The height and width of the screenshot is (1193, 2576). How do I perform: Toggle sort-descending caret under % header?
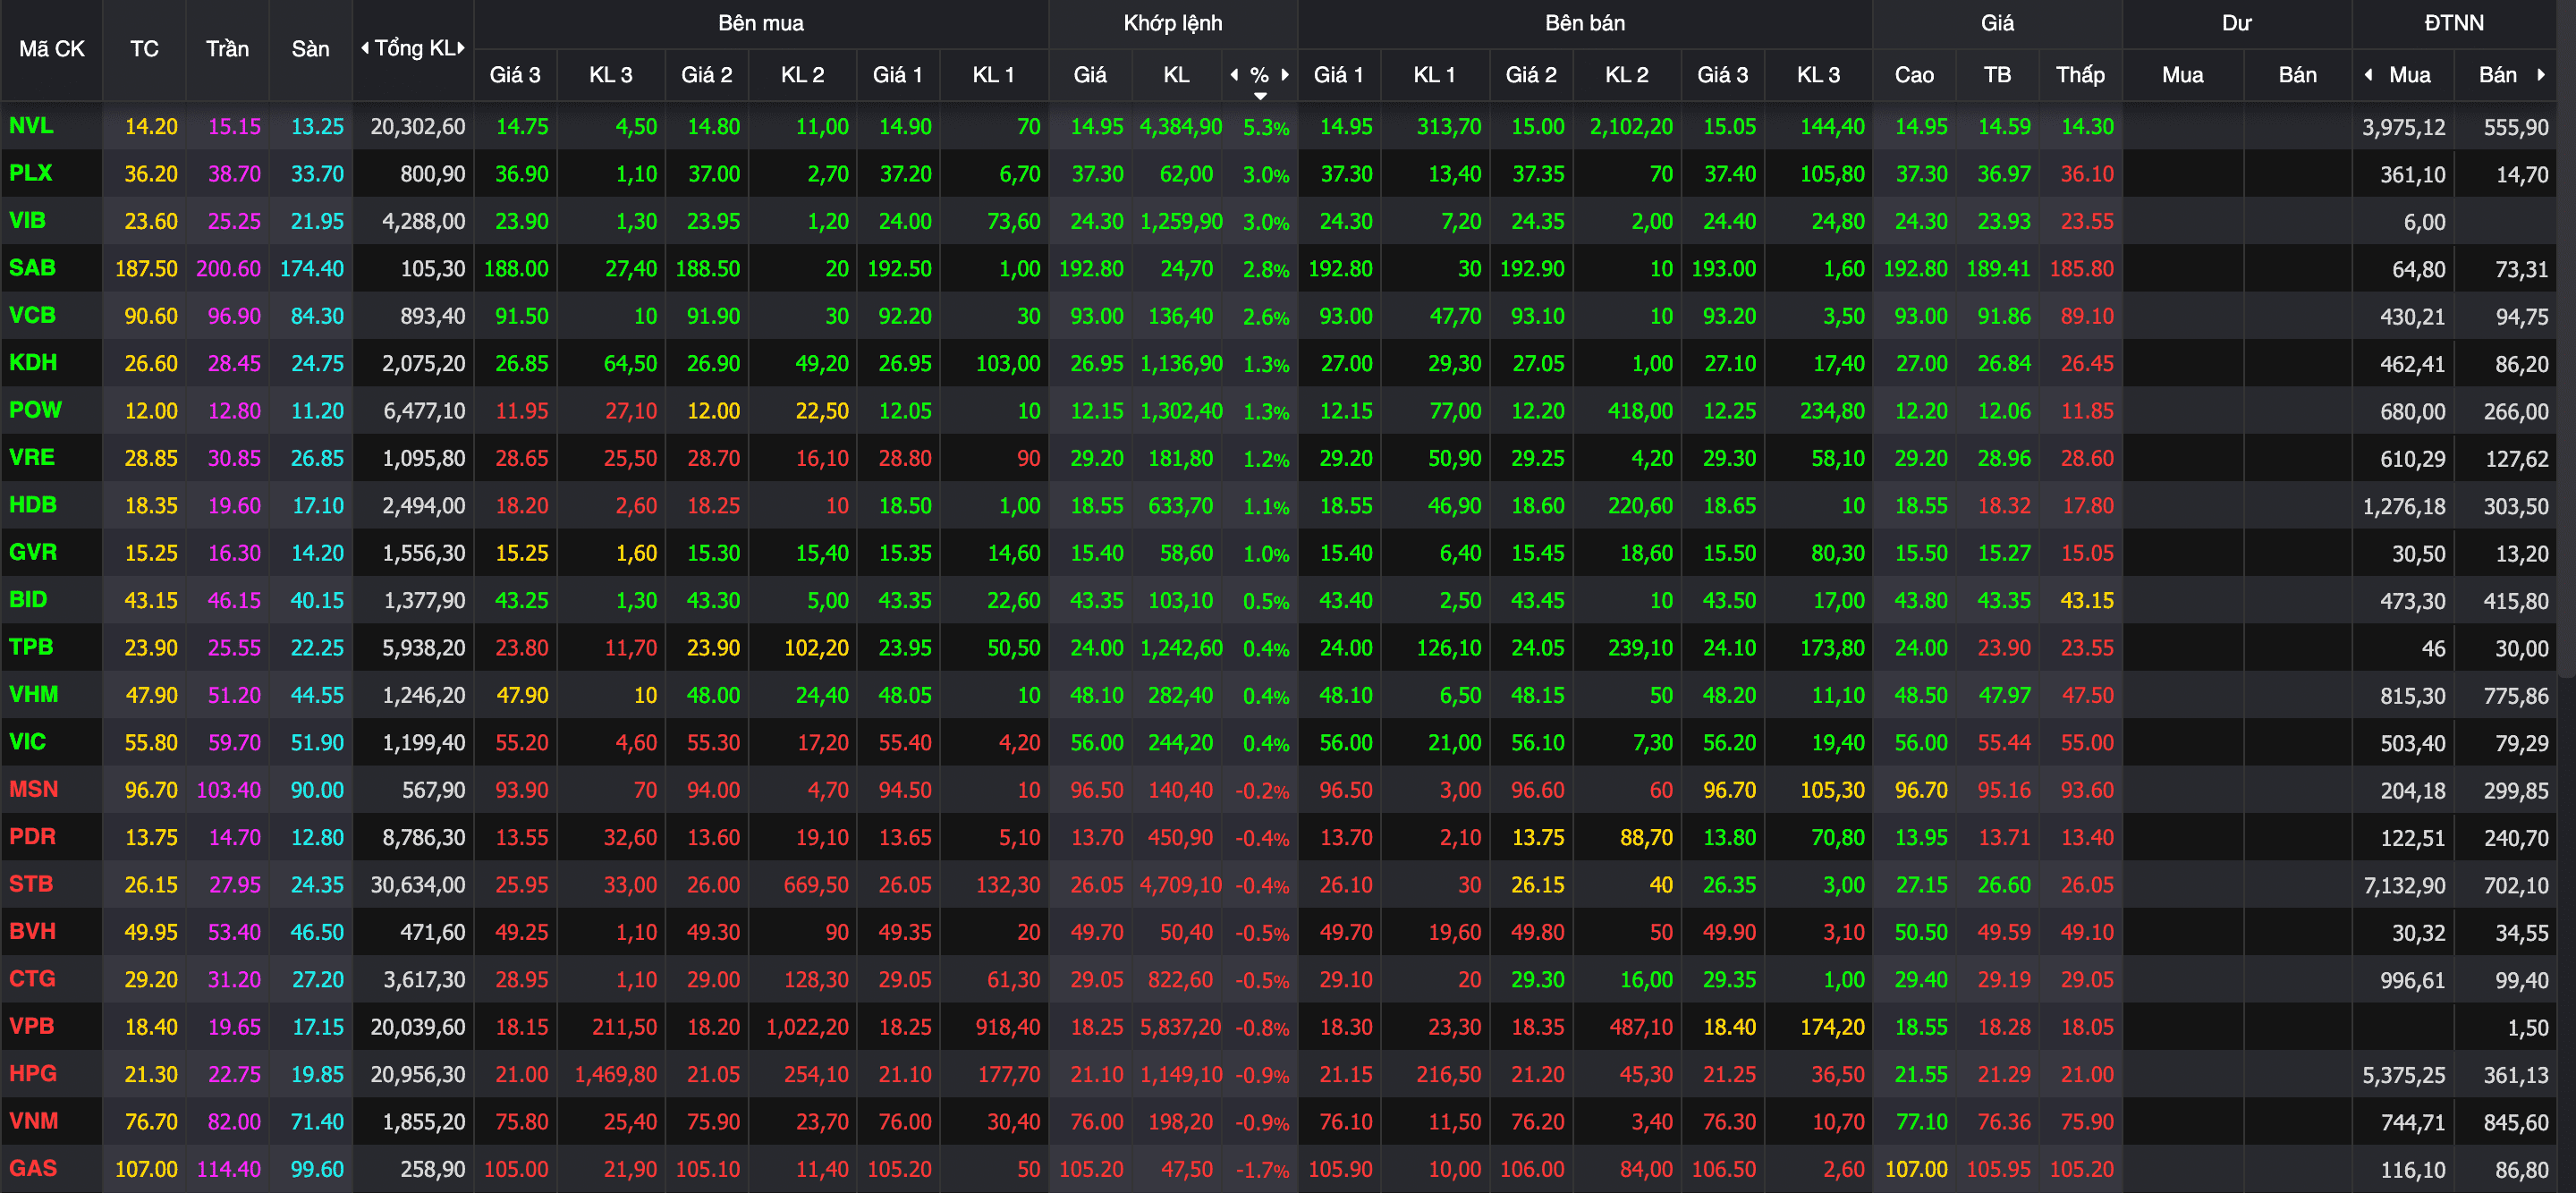(1260, 96)
